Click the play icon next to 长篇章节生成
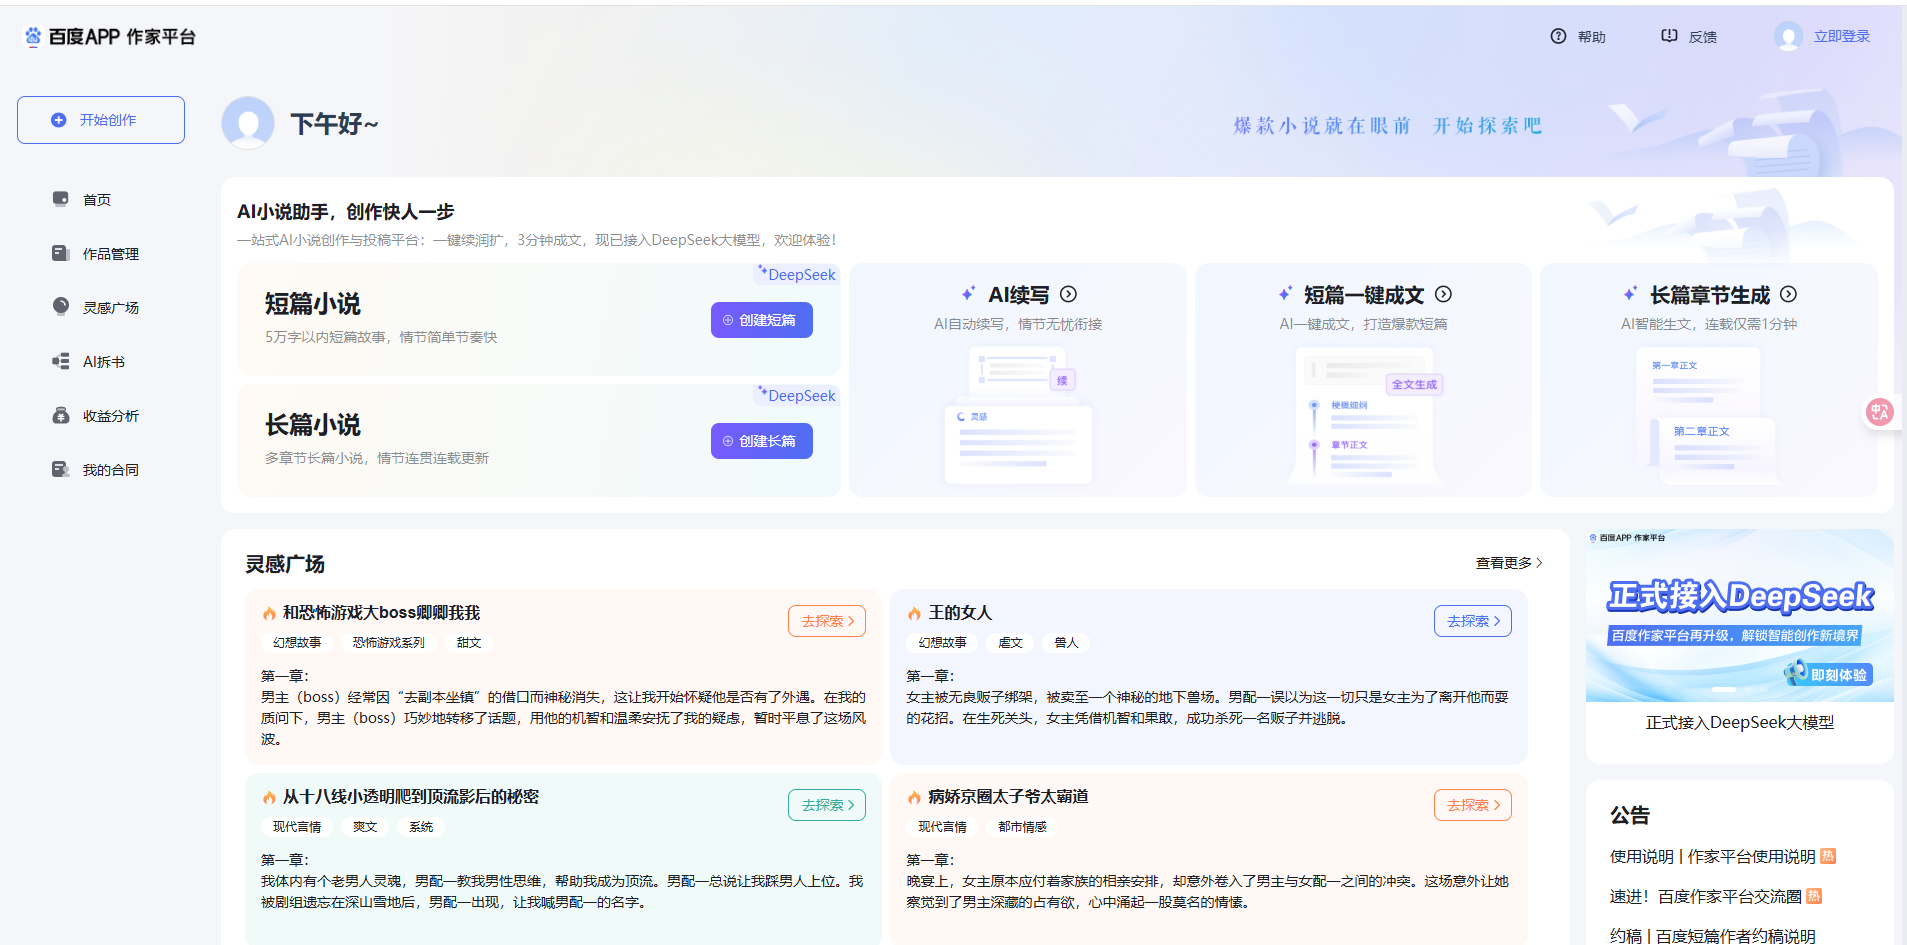 1789,294
